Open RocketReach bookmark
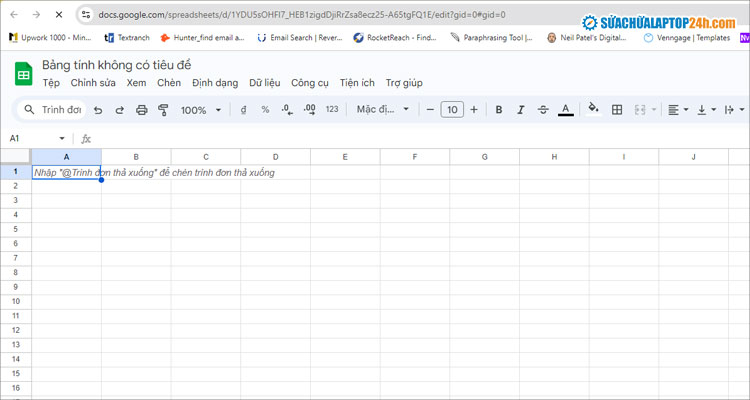750x400 pixels. pyautogui.click(x=395, y=37)
